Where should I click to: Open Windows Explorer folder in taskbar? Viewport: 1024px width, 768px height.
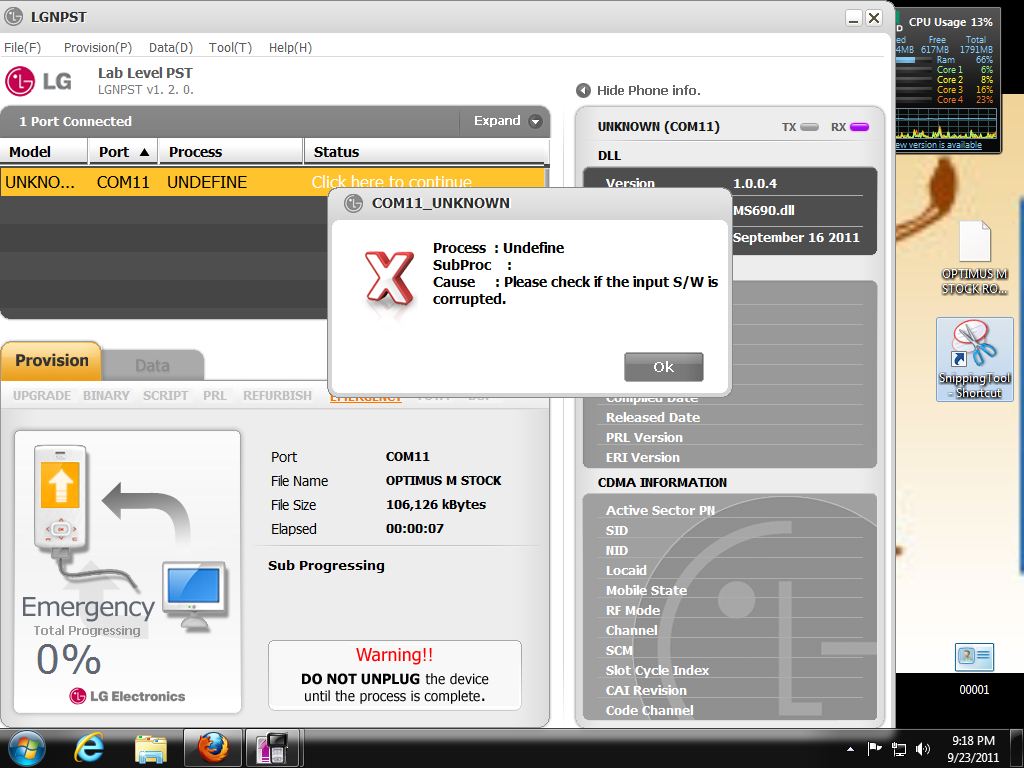[151, 748]
